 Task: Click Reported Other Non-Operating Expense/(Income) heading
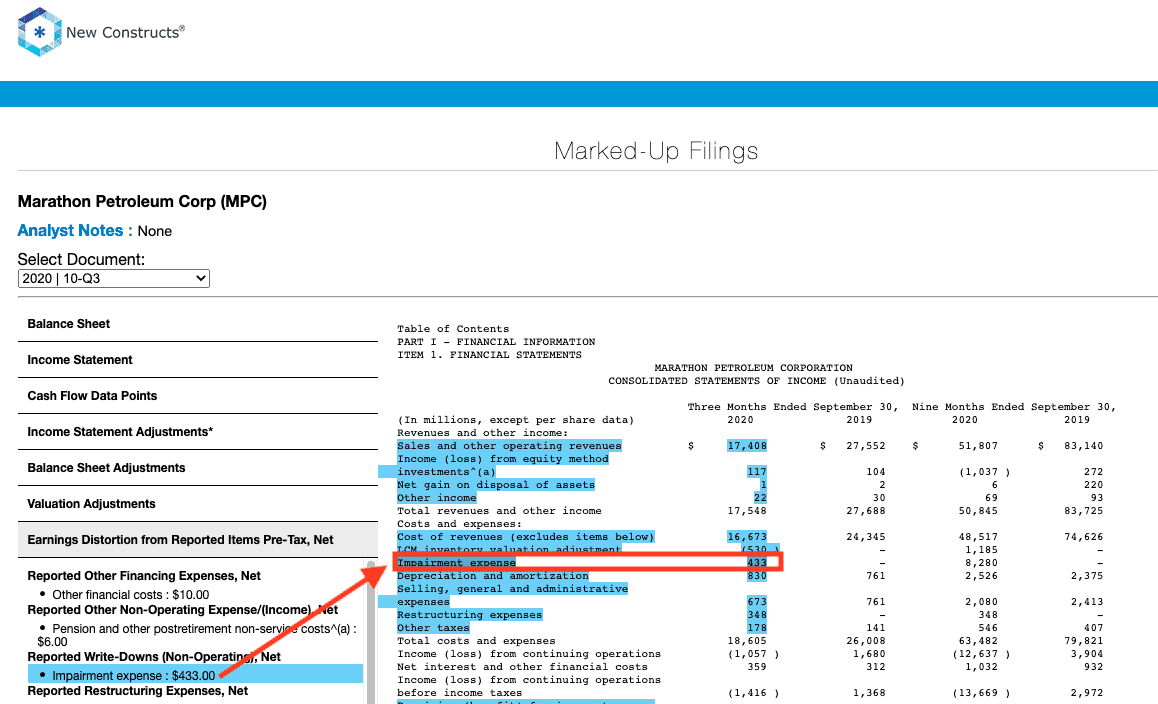[x=182, y=609]
